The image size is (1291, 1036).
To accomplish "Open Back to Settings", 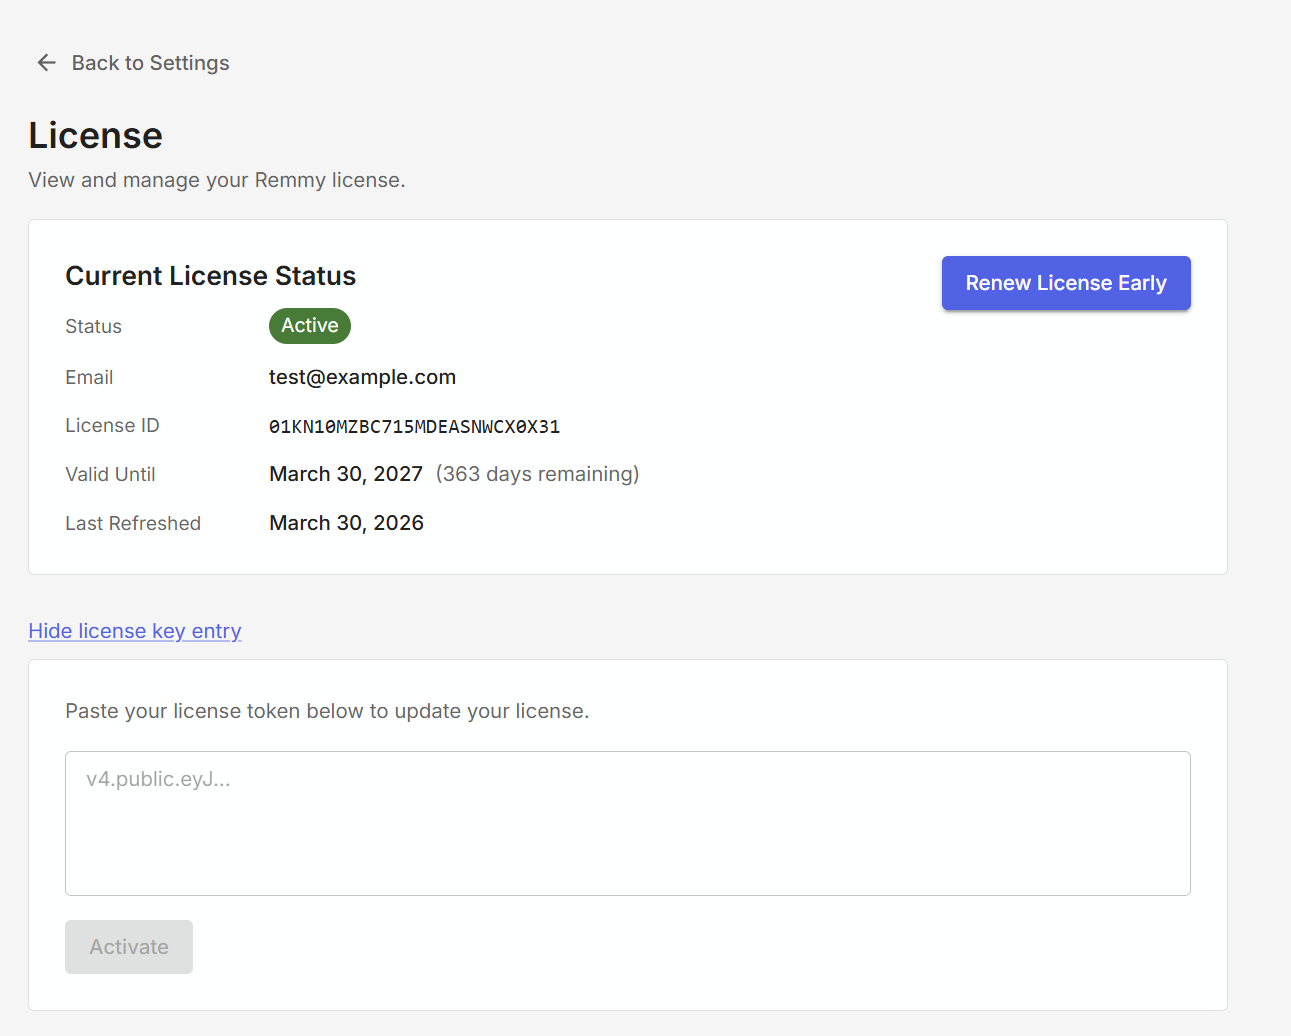I will [150, 62].
